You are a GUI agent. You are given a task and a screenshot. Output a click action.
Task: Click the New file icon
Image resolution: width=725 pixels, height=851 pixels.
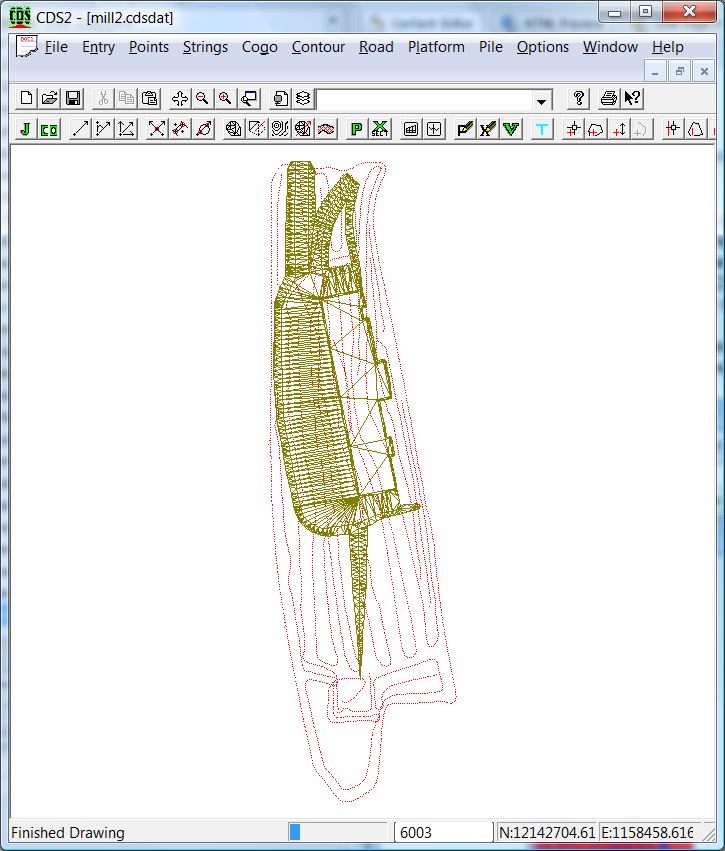[x=26, y=98]
